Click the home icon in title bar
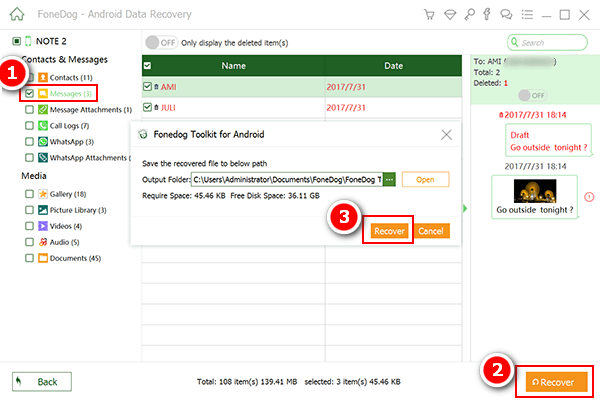600x400 pixels. tap(17, 15)
